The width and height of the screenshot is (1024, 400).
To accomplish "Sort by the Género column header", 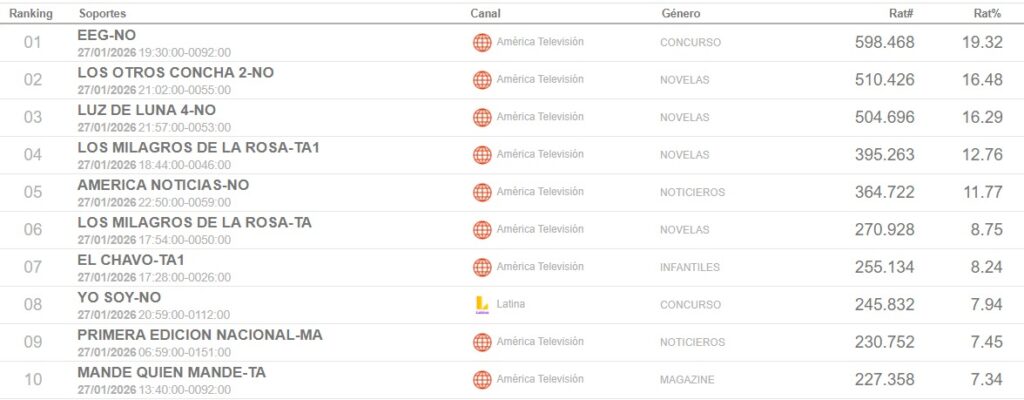I will 680,14.
